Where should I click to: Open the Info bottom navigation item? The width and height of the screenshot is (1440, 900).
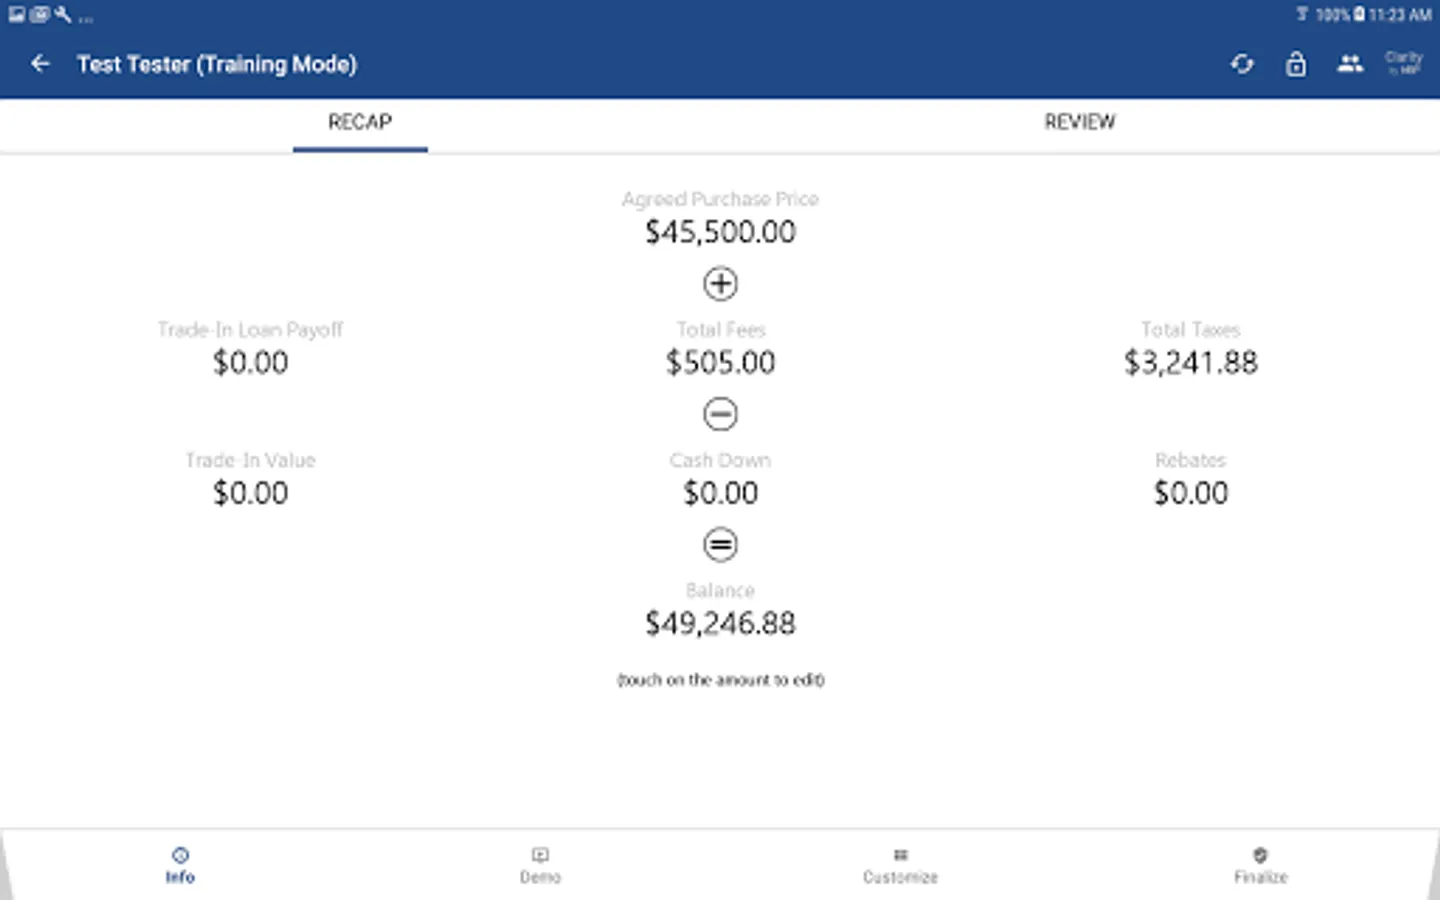[x=180, y=865]
